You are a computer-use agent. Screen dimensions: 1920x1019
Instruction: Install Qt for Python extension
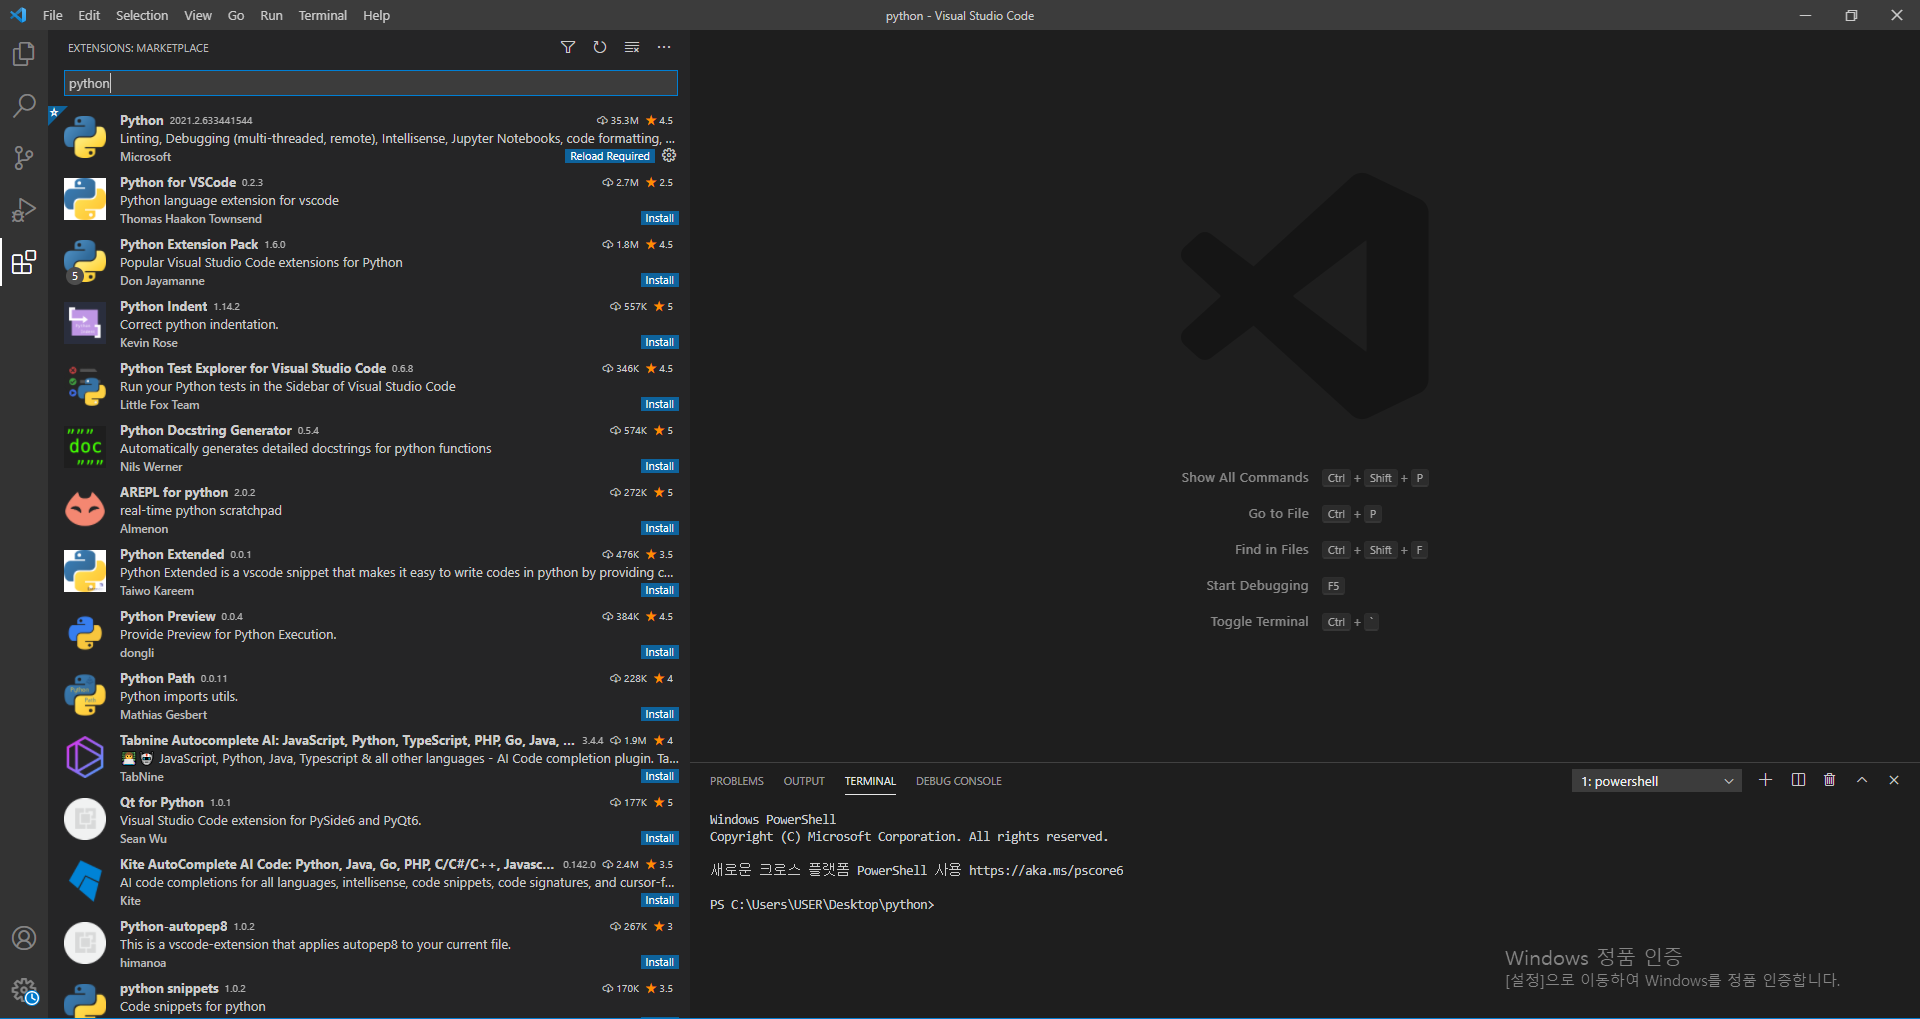pos(659,838)
